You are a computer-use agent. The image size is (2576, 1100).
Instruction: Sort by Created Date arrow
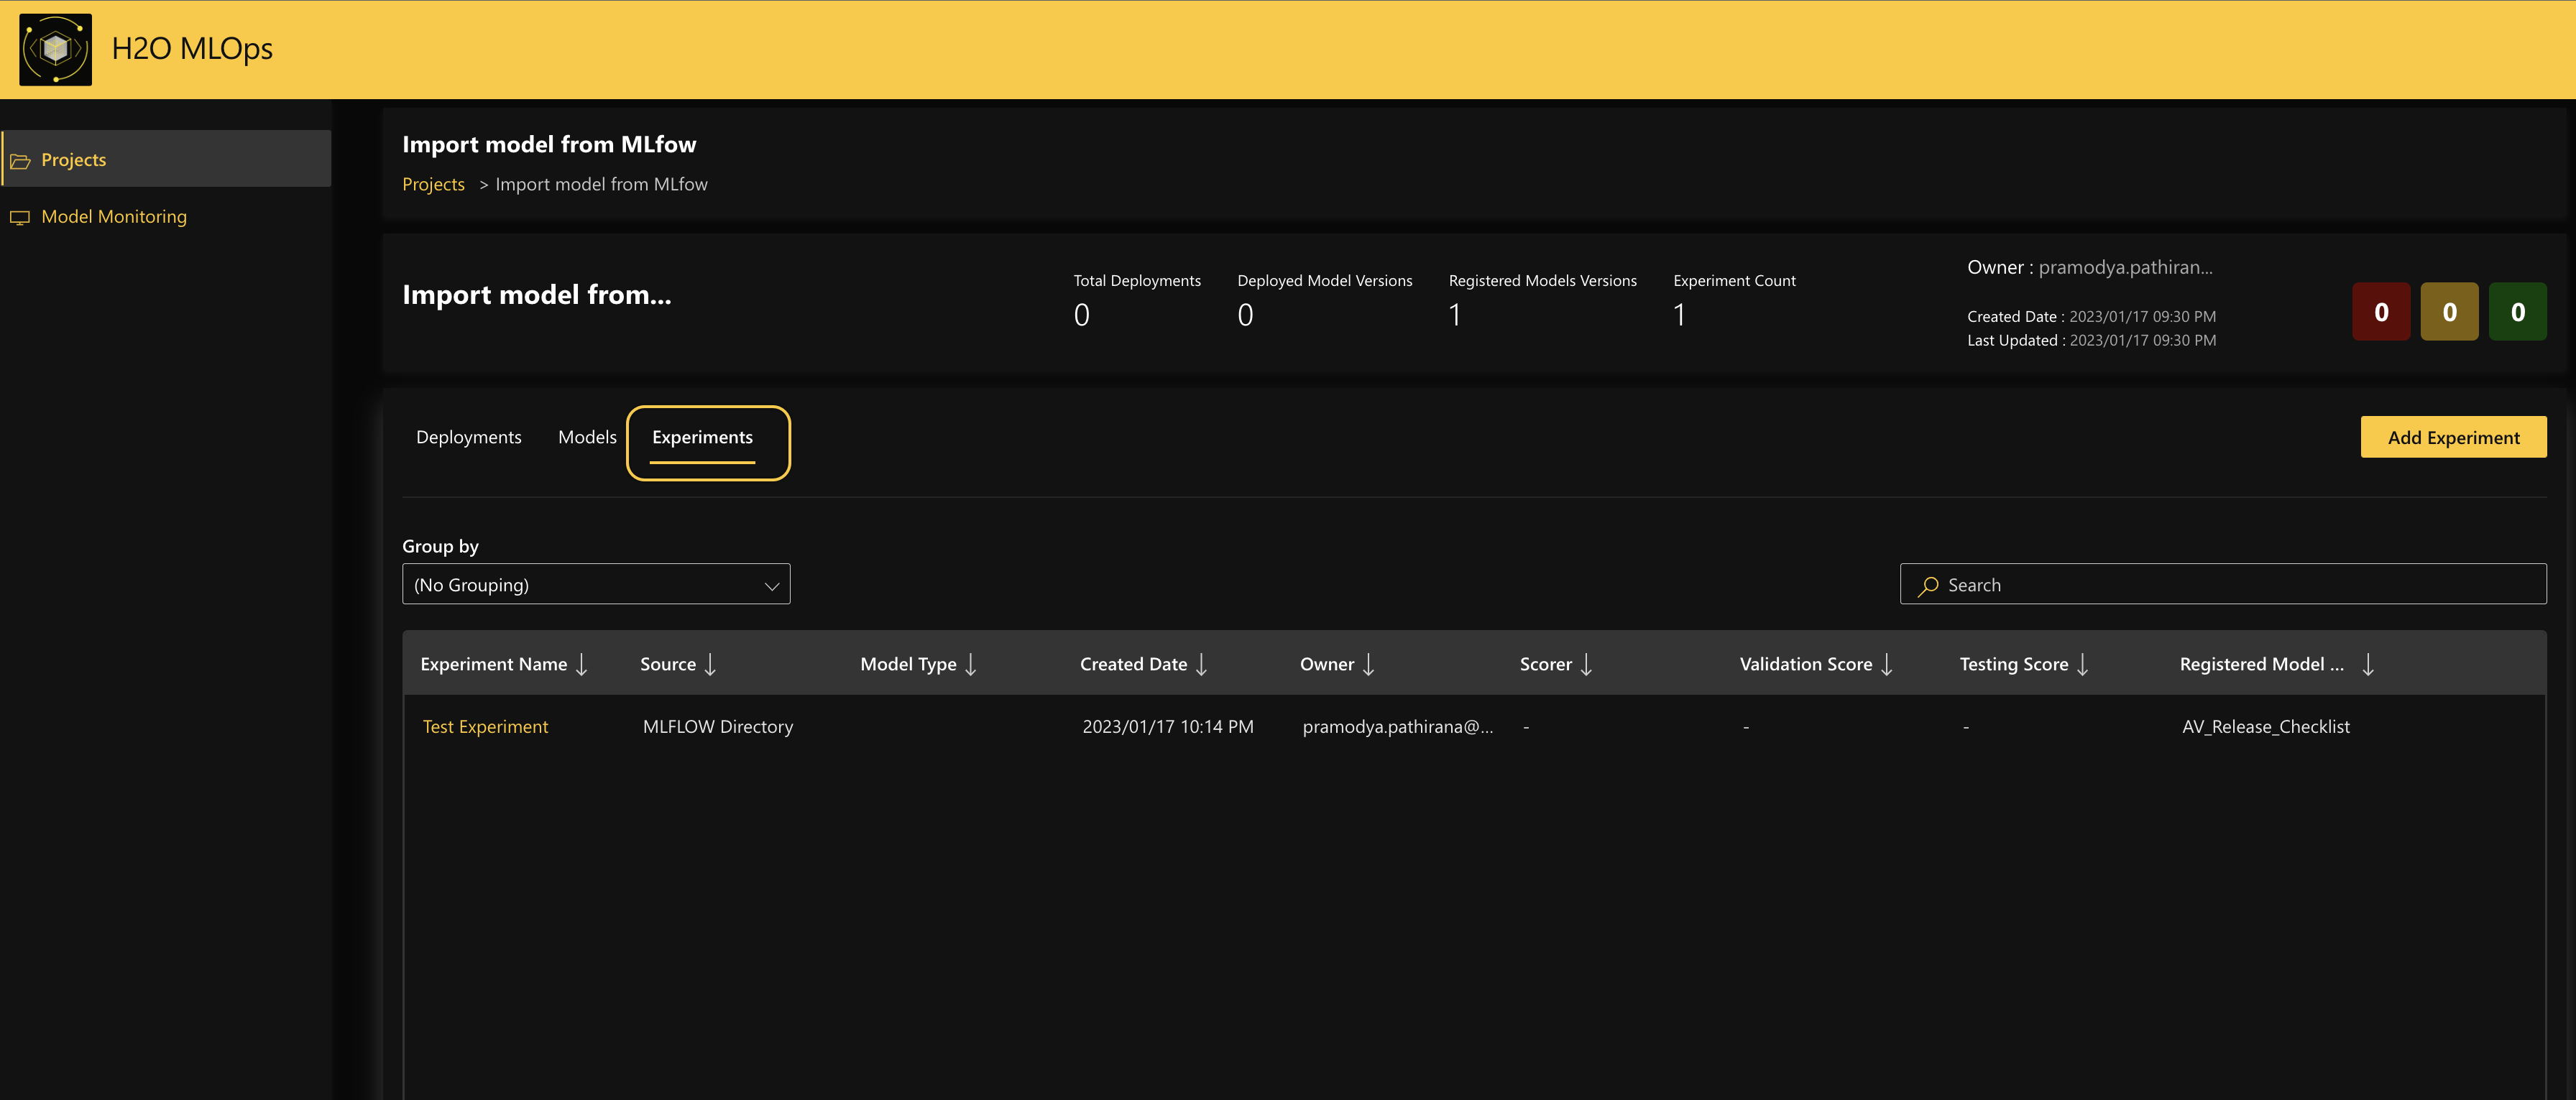tap(1202, 665)
